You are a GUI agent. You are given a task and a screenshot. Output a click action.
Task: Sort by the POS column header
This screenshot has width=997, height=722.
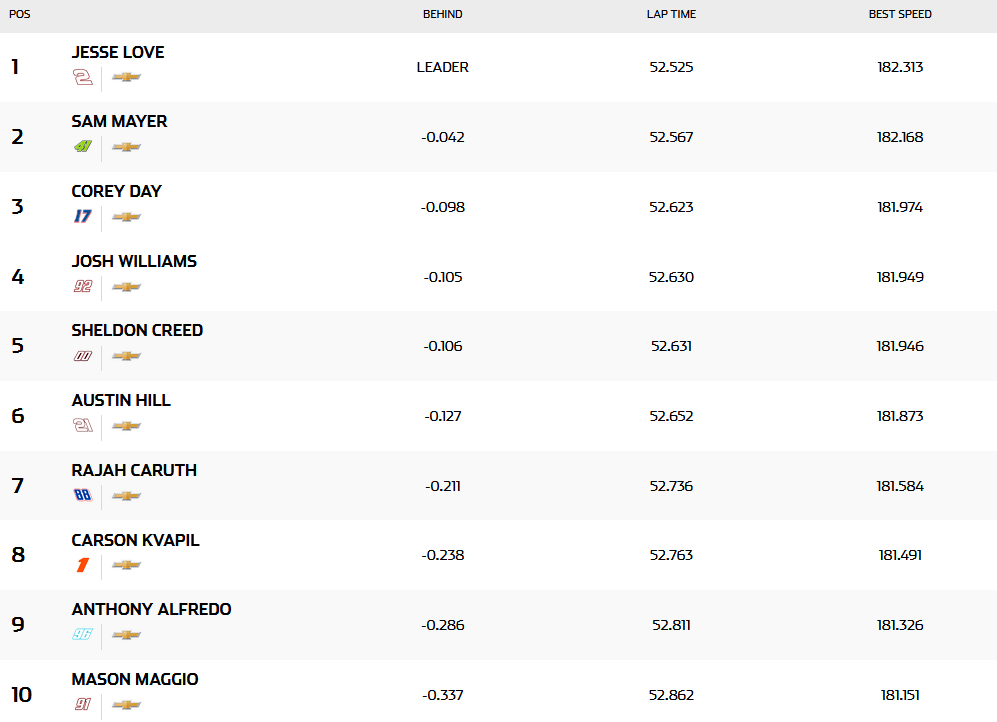coord(19,15)
